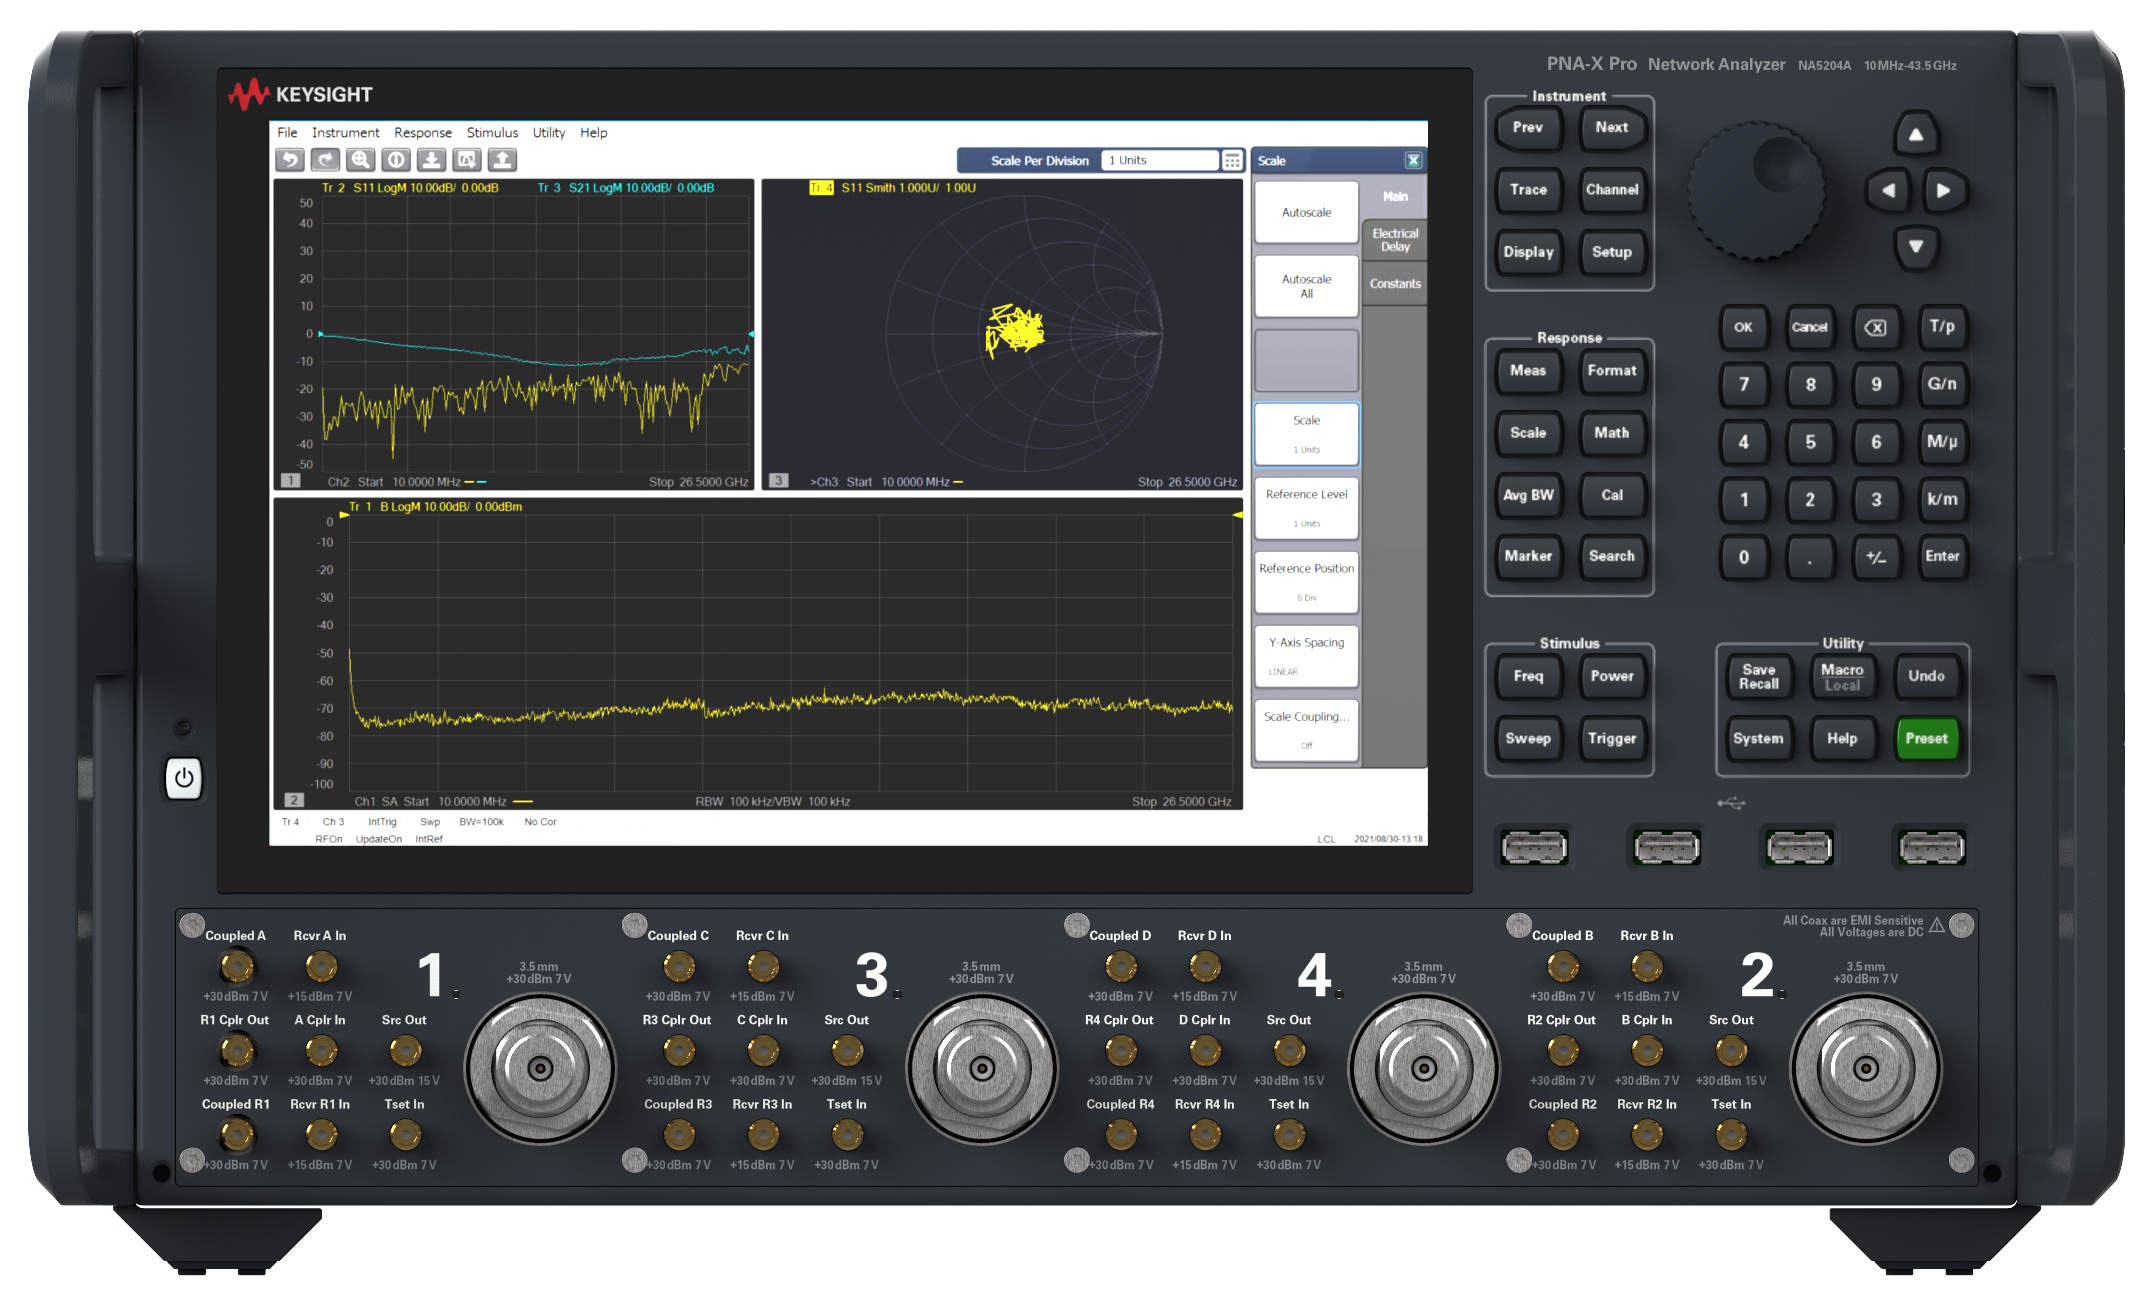The width and height of the screenshot is (2151, 1297).
Task: Toggle the Macro Local hardkey
Action: pyautogui.click(x=1841, y=677)
